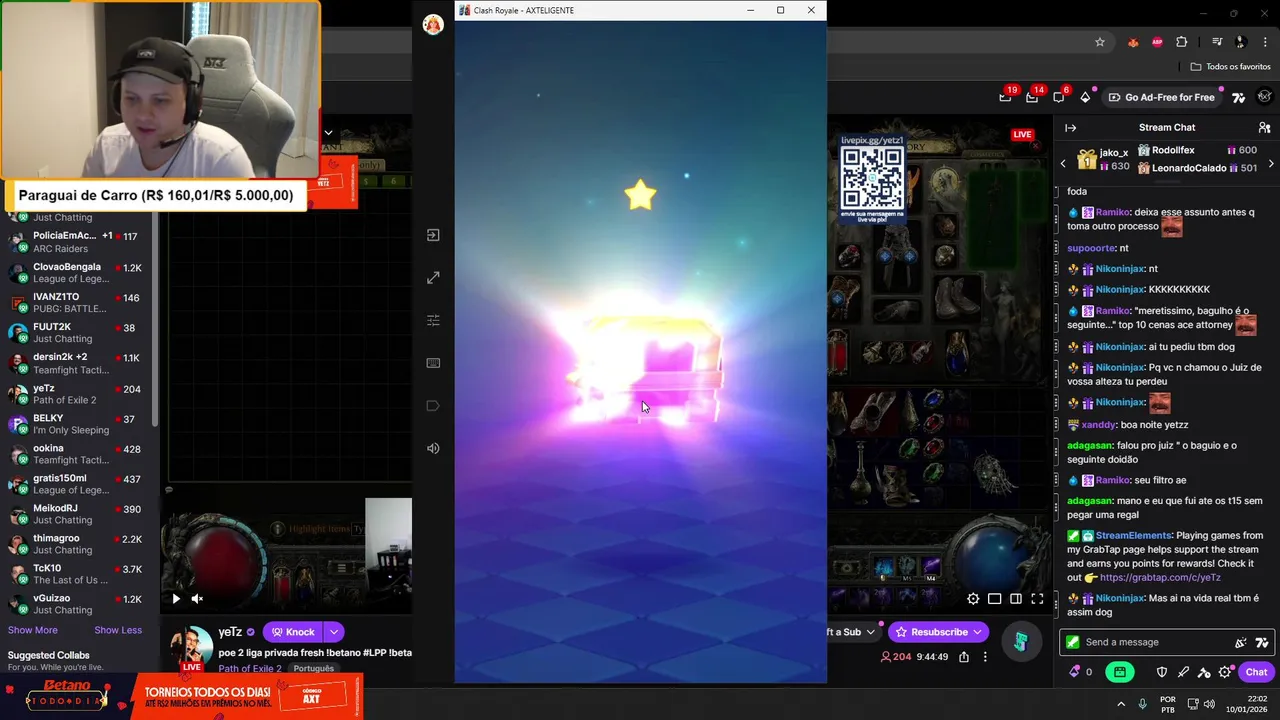Open 7TV icon in Twitch top bar

click(1239, 97)
